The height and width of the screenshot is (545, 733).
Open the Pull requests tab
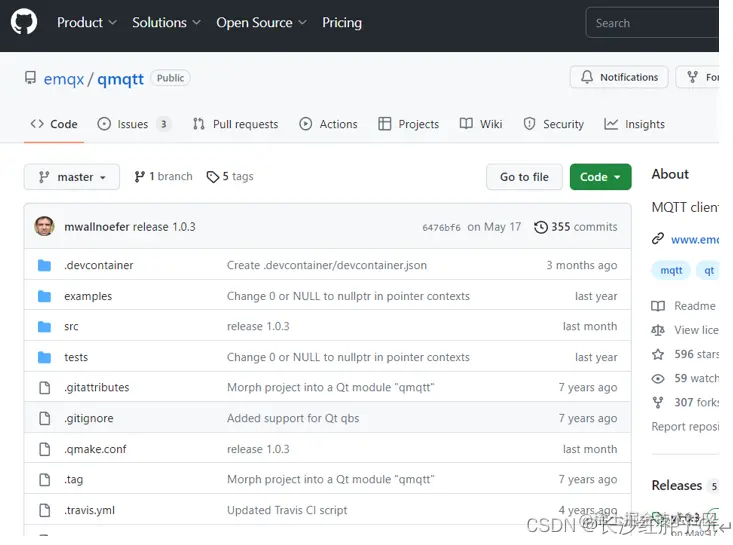236,124
